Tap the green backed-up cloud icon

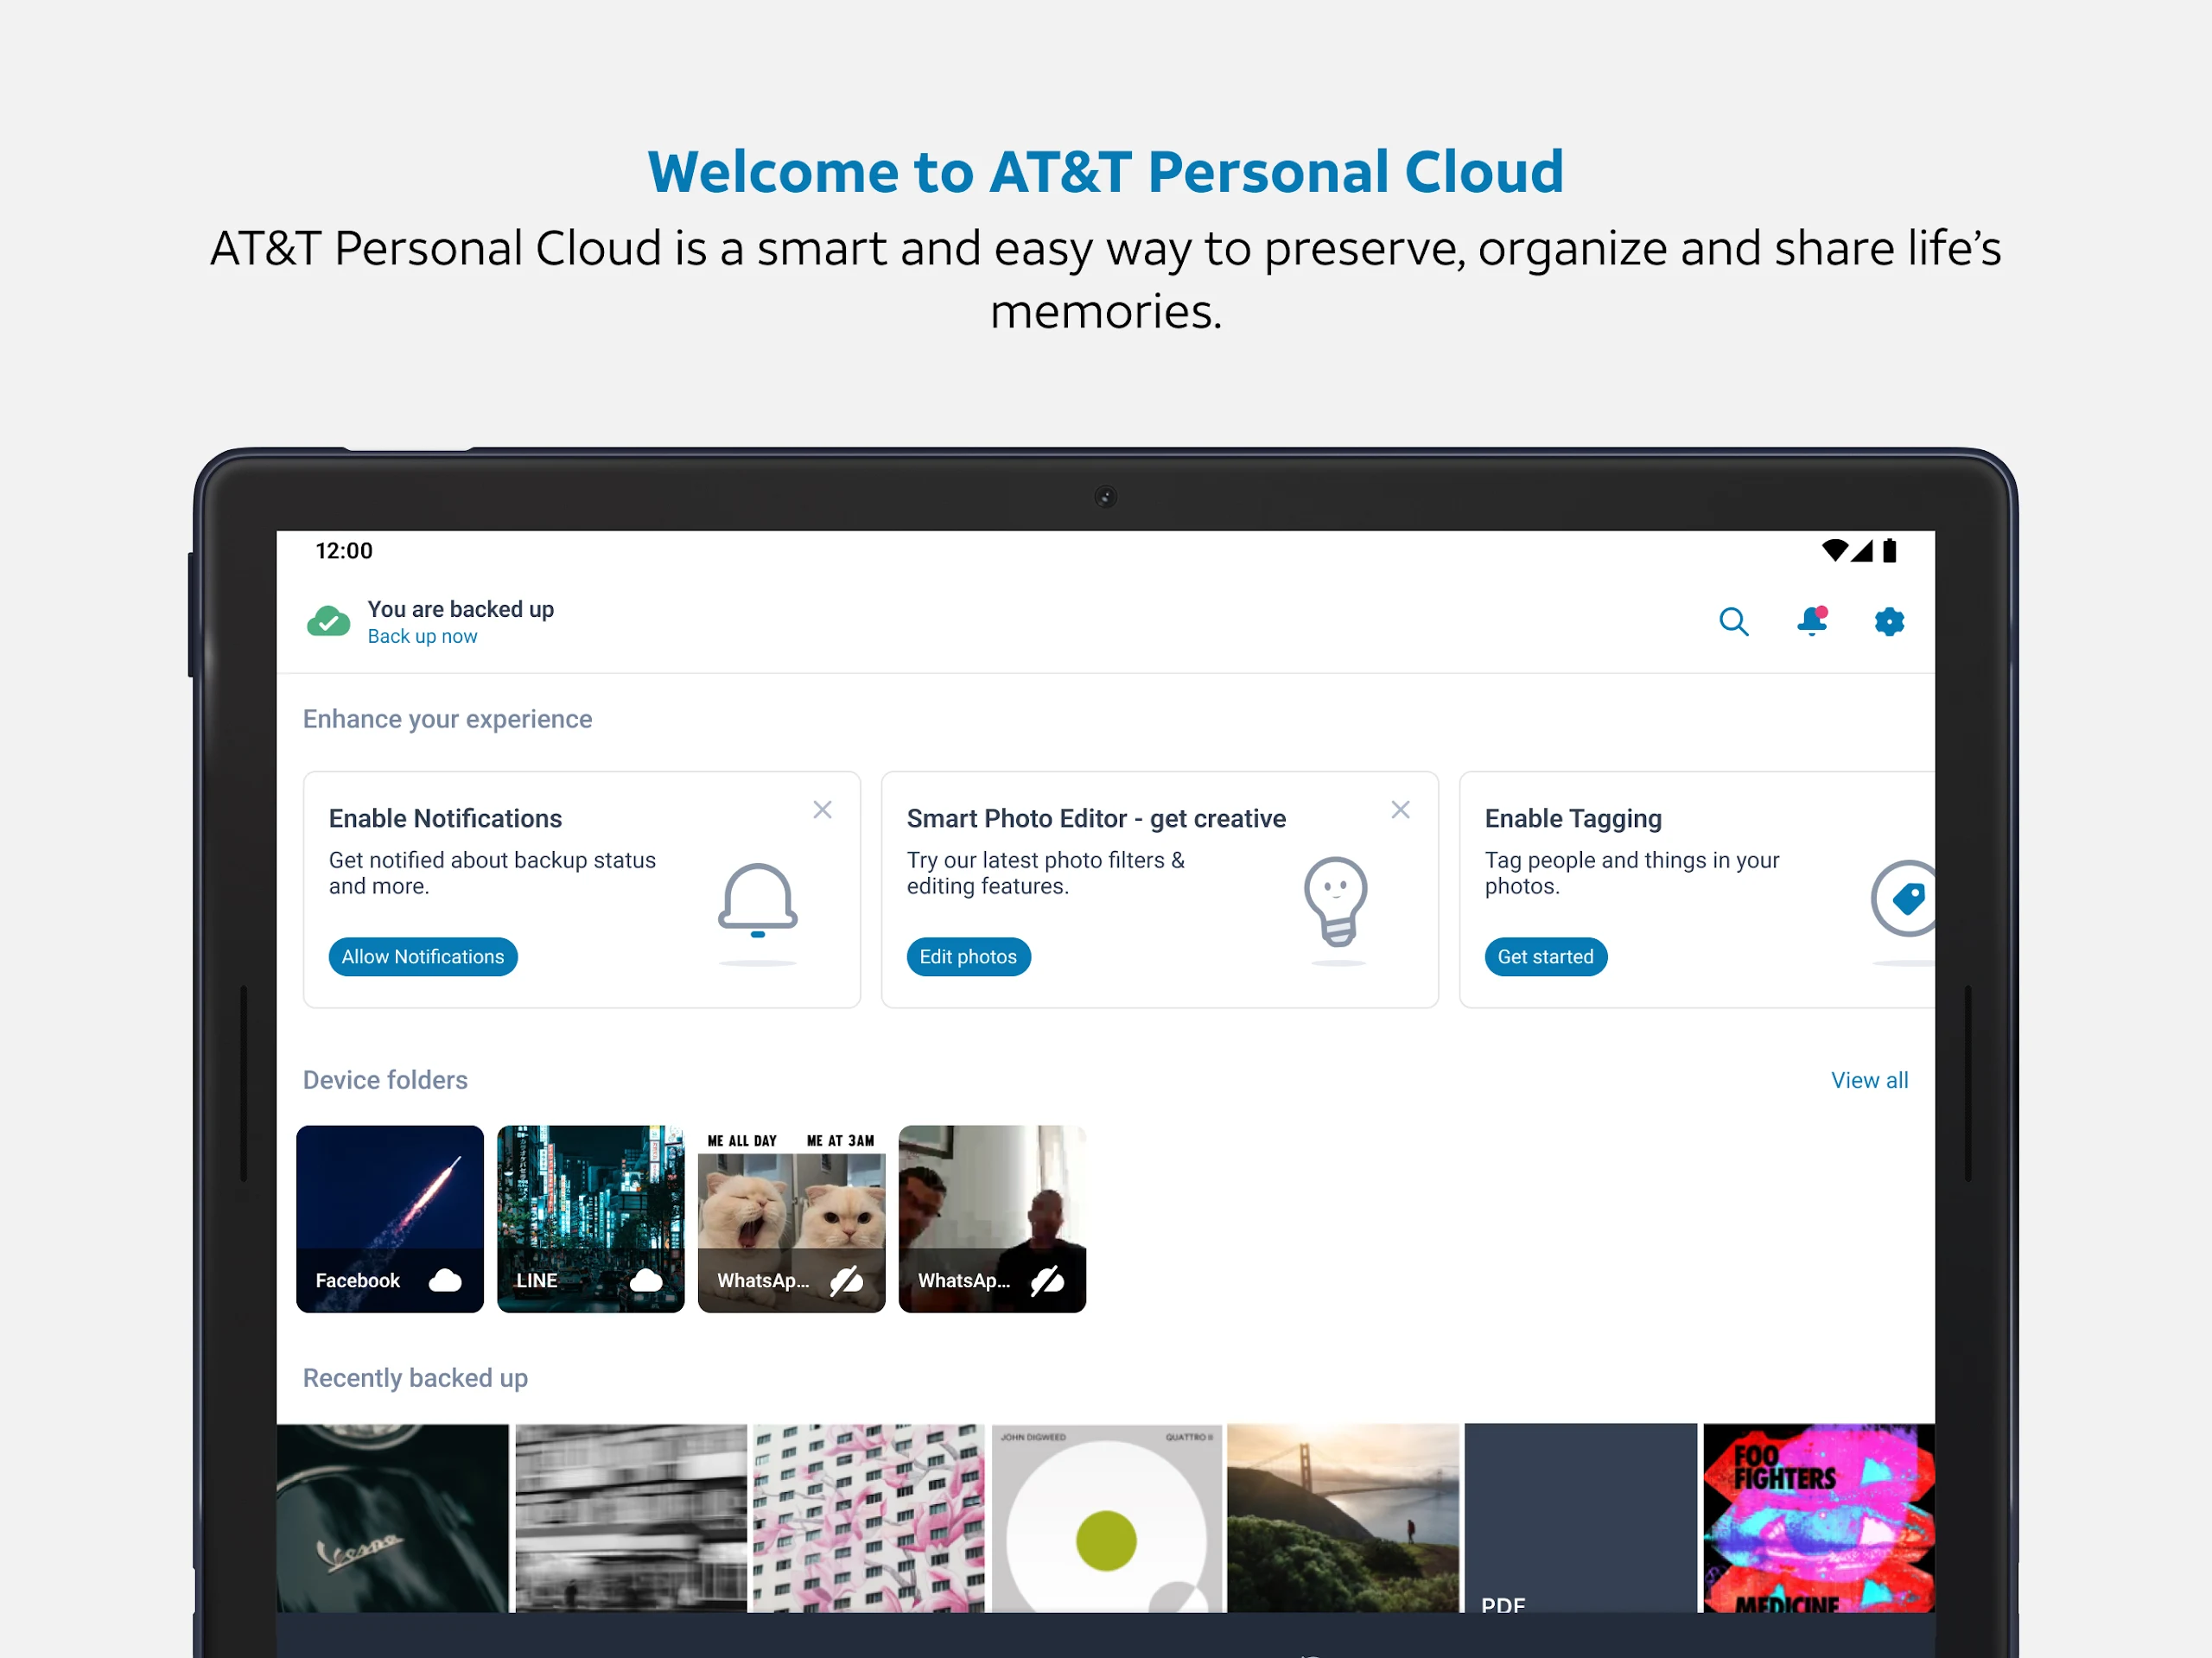coord(328,622)
